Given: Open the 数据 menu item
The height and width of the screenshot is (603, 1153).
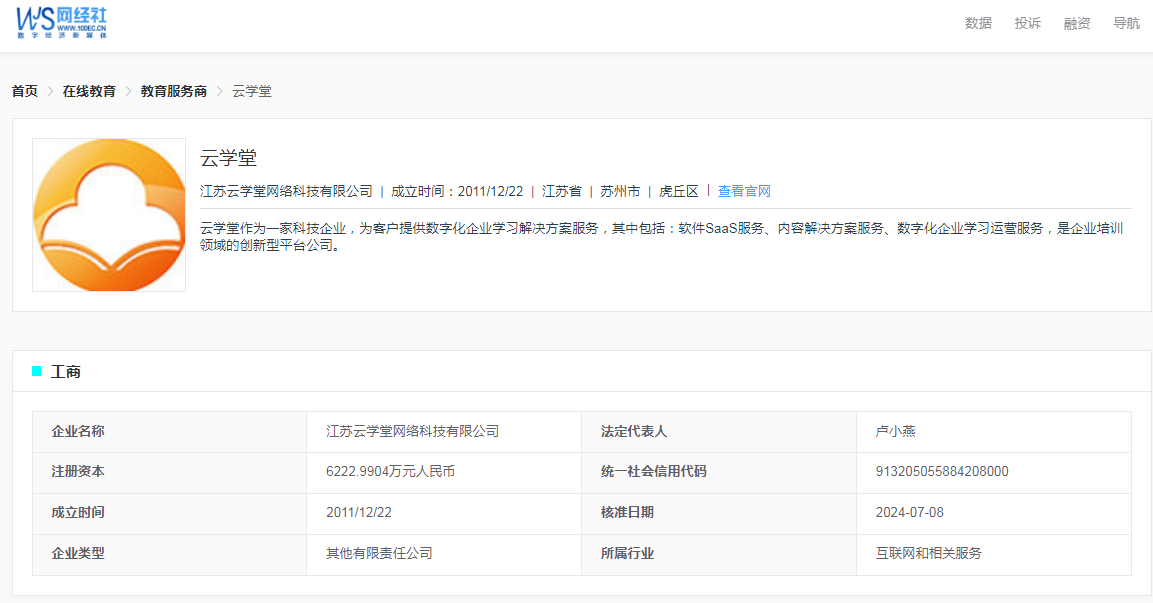Looking at the screenshot, I should [x=978, y=24].
